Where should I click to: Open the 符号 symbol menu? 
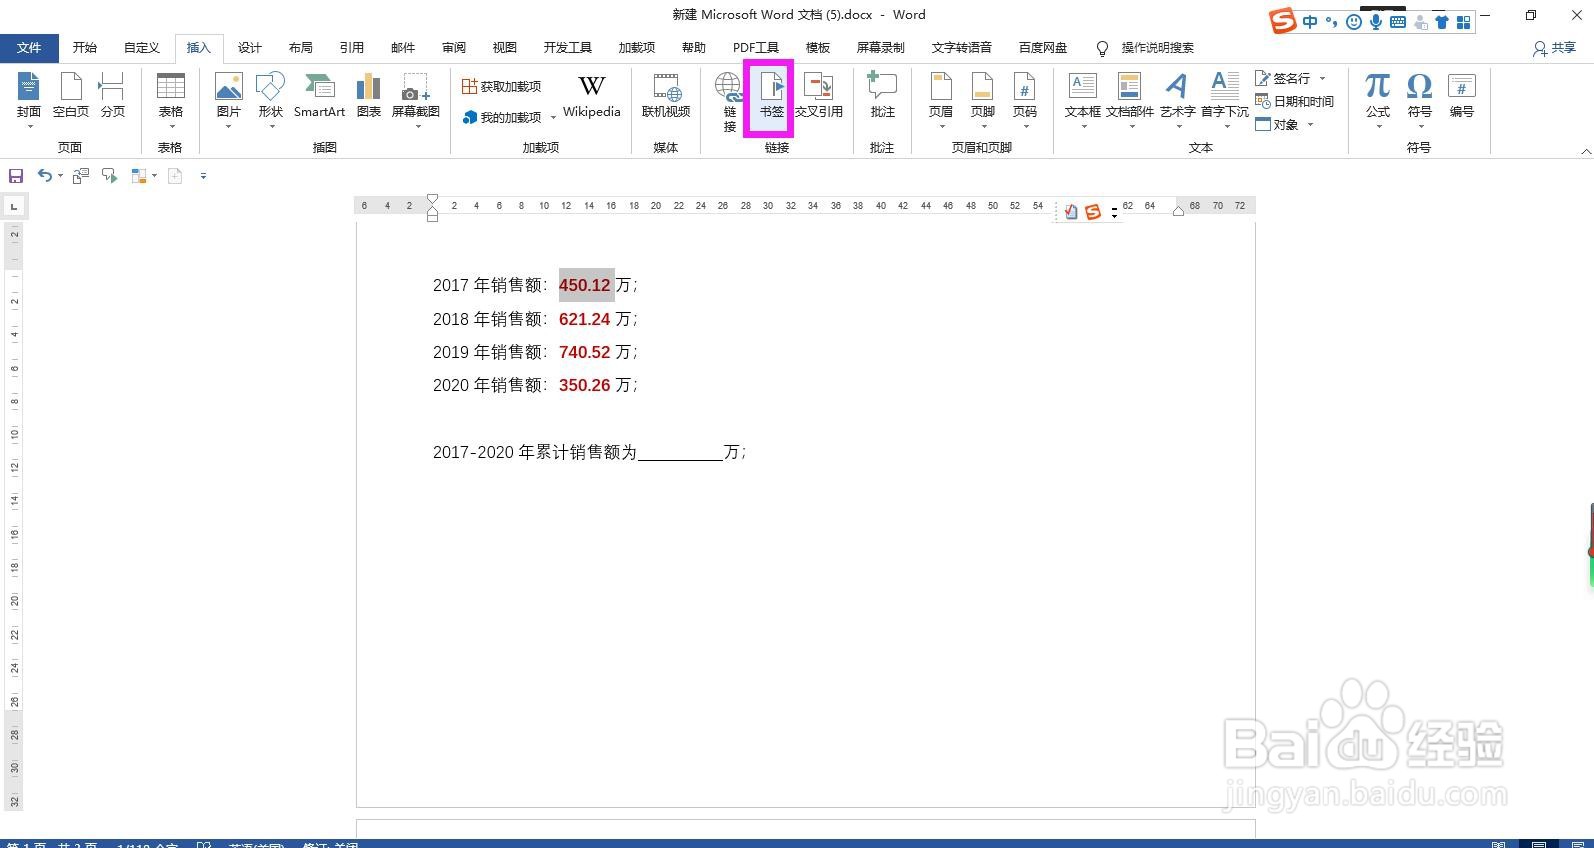1420,100
